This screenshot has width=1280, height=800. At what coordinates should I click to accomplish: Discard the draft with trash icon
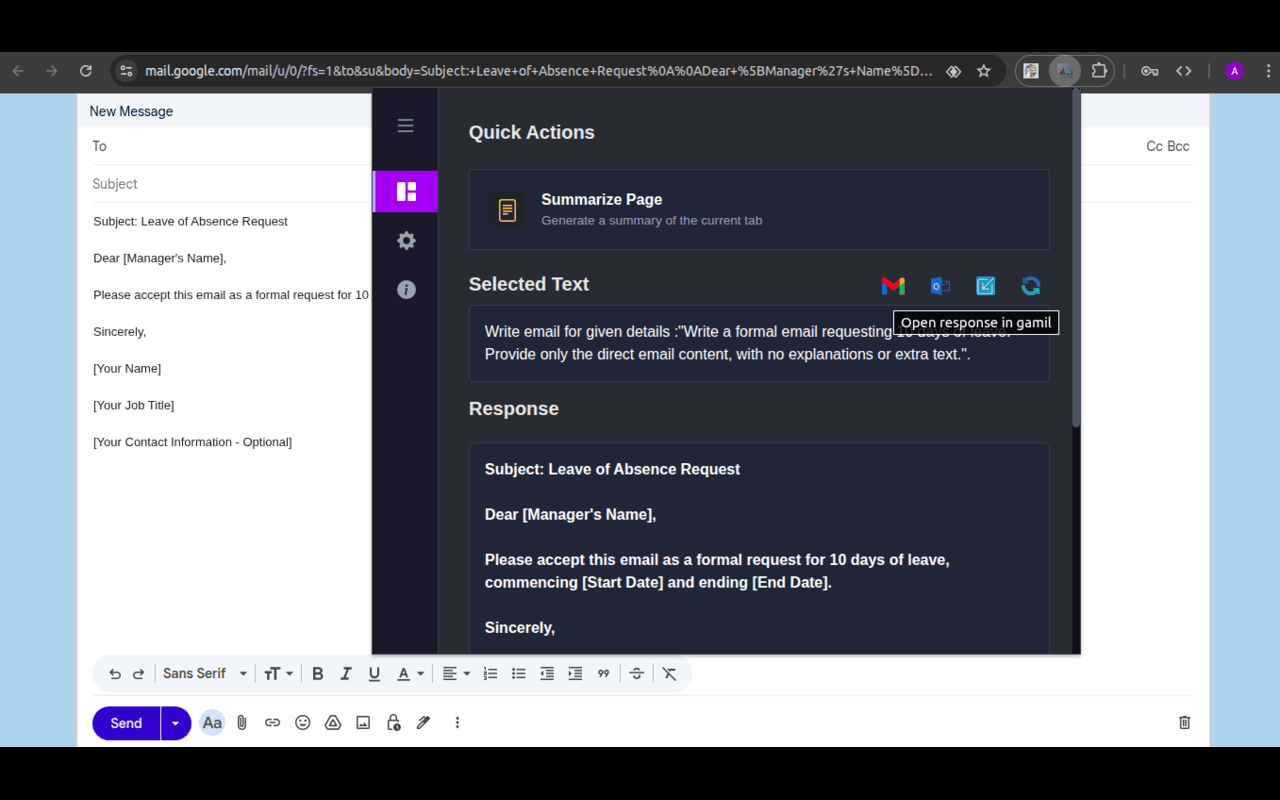(1184, 723)
